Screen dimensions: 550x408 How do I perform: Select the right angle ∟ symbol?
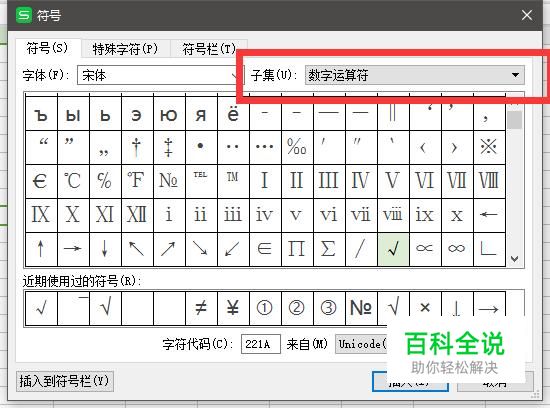(489, 249)
